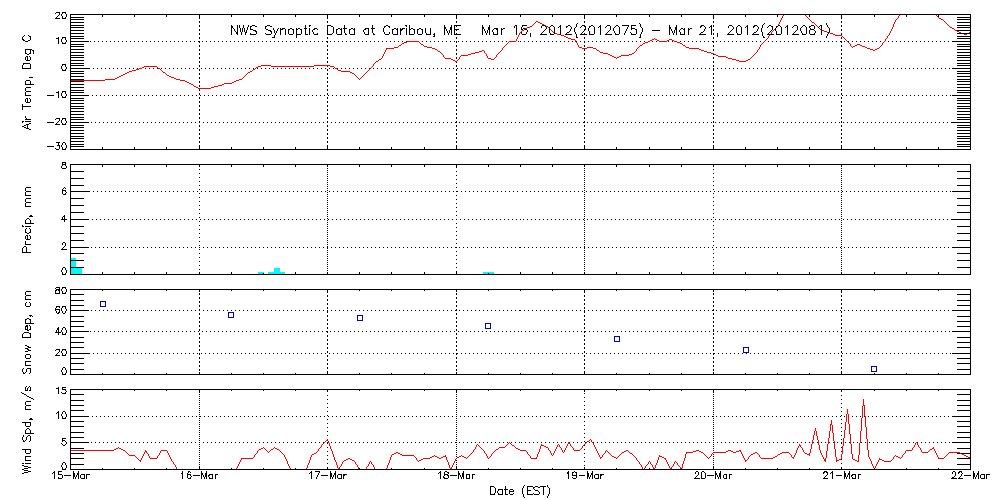The image size is (1000, 500).
Task: Click the snow depth marker after 17-Mar
Action: (360, 318)
